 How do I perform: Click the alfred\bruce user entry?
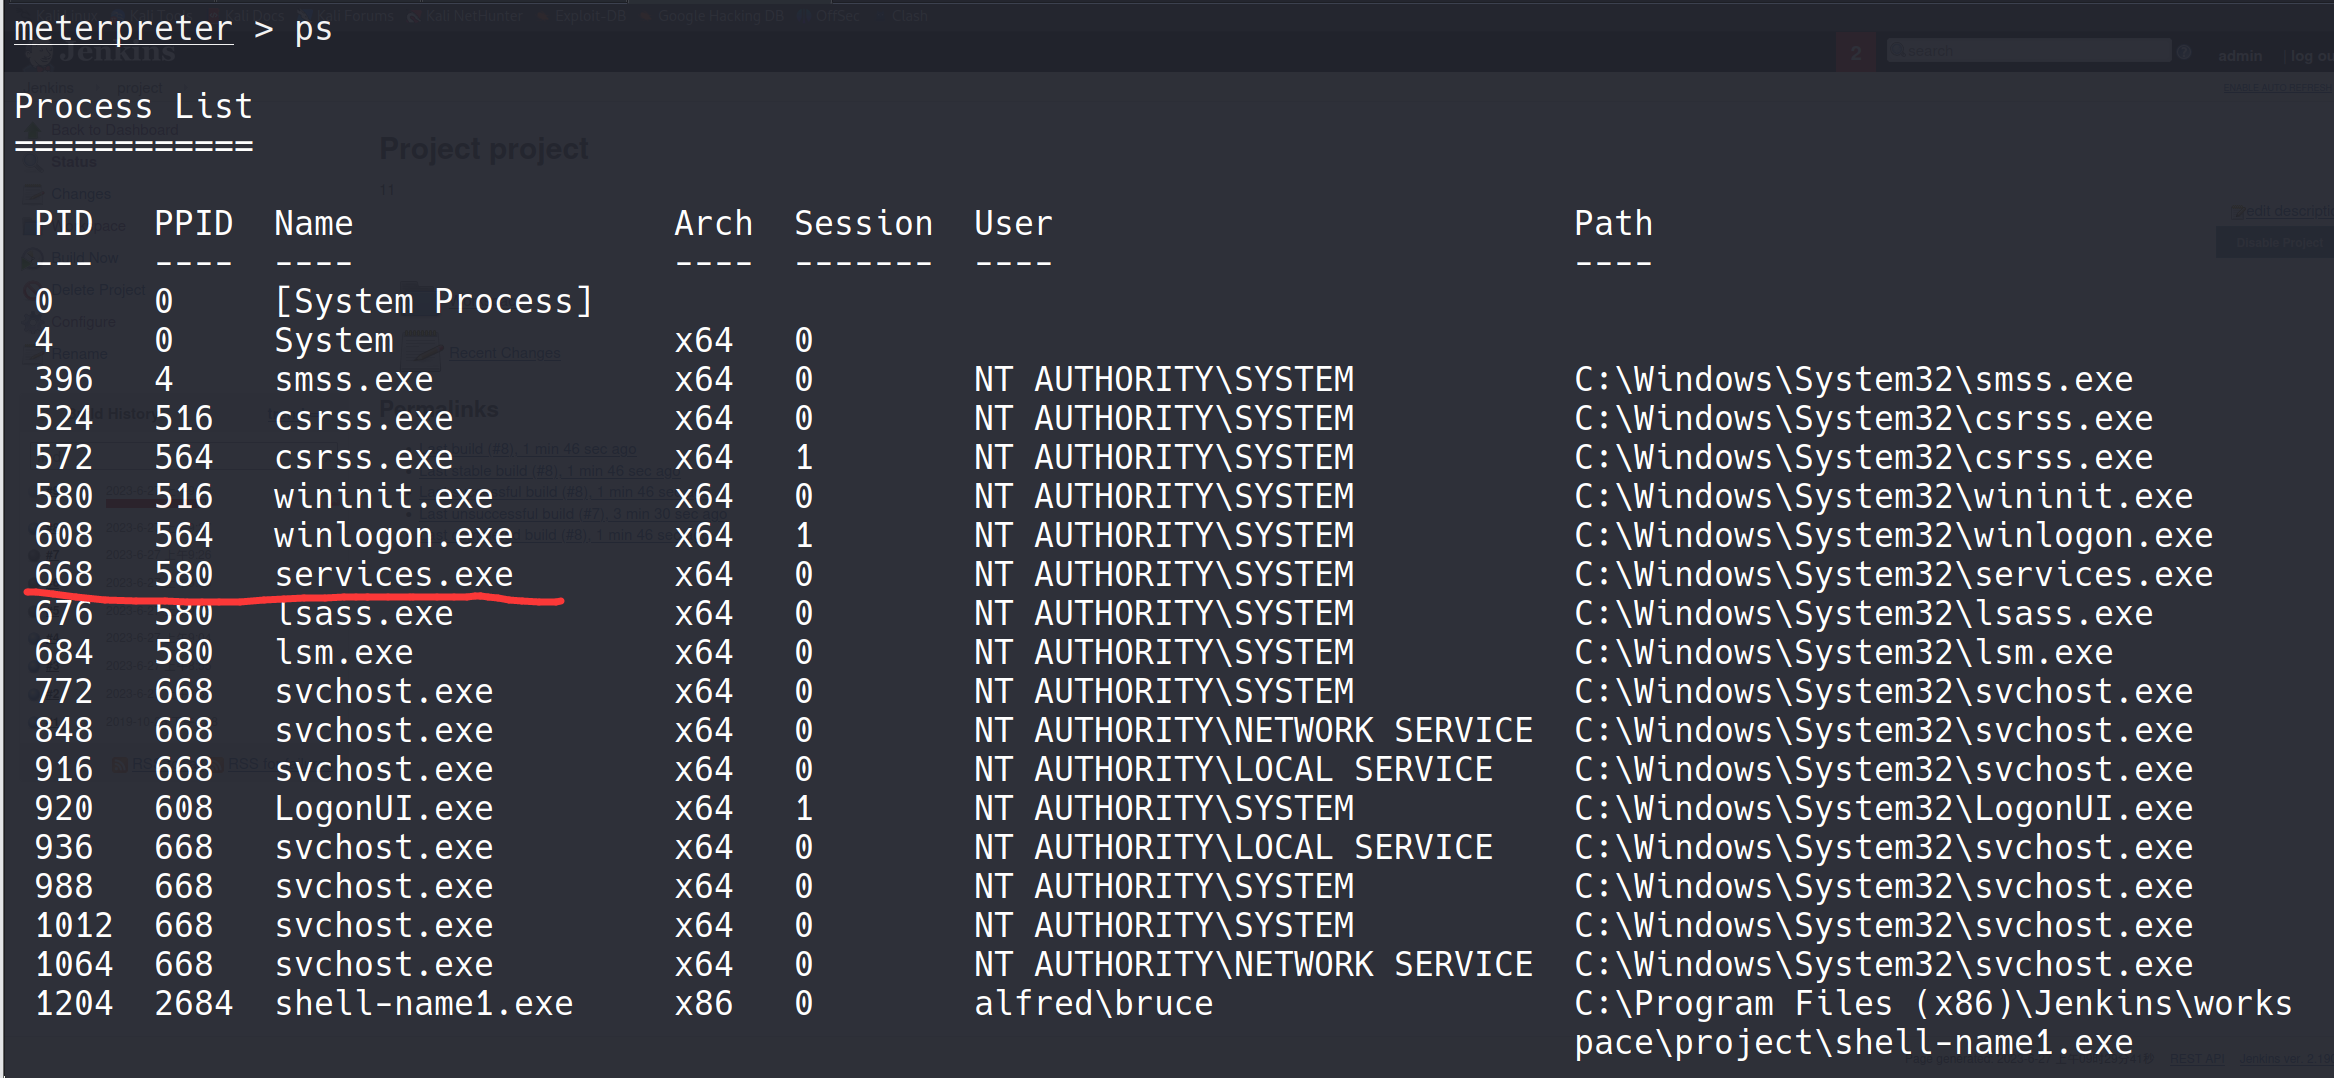pos(1093,1003)
